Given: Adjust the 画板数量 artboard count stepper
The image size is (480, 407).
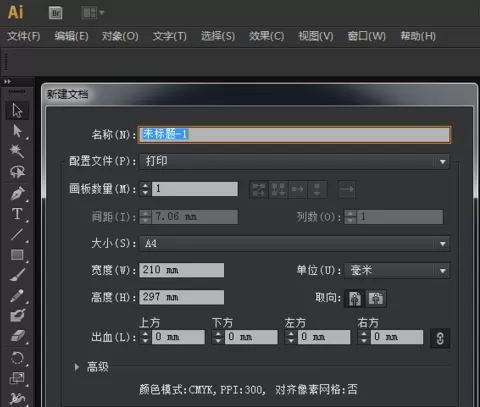Looking at the screenshot, I should click(x=145, y=189).
